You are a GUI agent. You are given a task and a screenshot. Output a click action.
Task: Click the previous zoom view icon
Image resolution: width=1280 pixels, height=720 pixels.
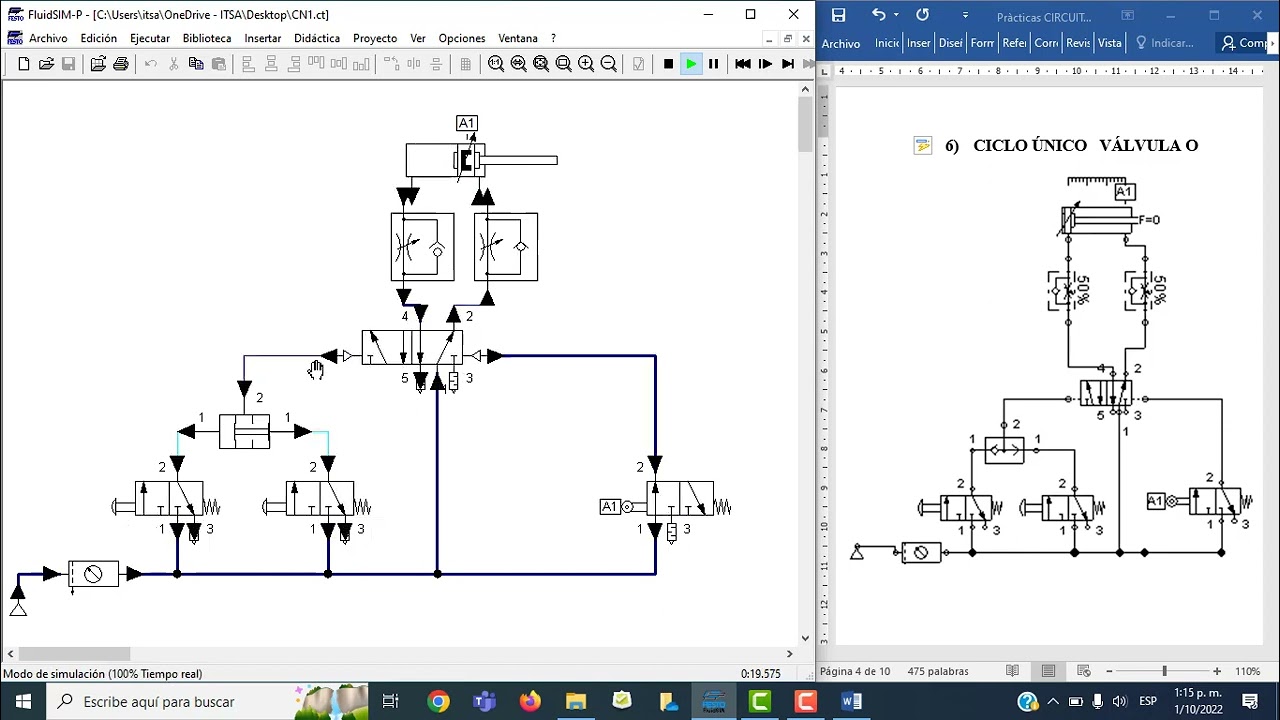click(x=518, y=64)
